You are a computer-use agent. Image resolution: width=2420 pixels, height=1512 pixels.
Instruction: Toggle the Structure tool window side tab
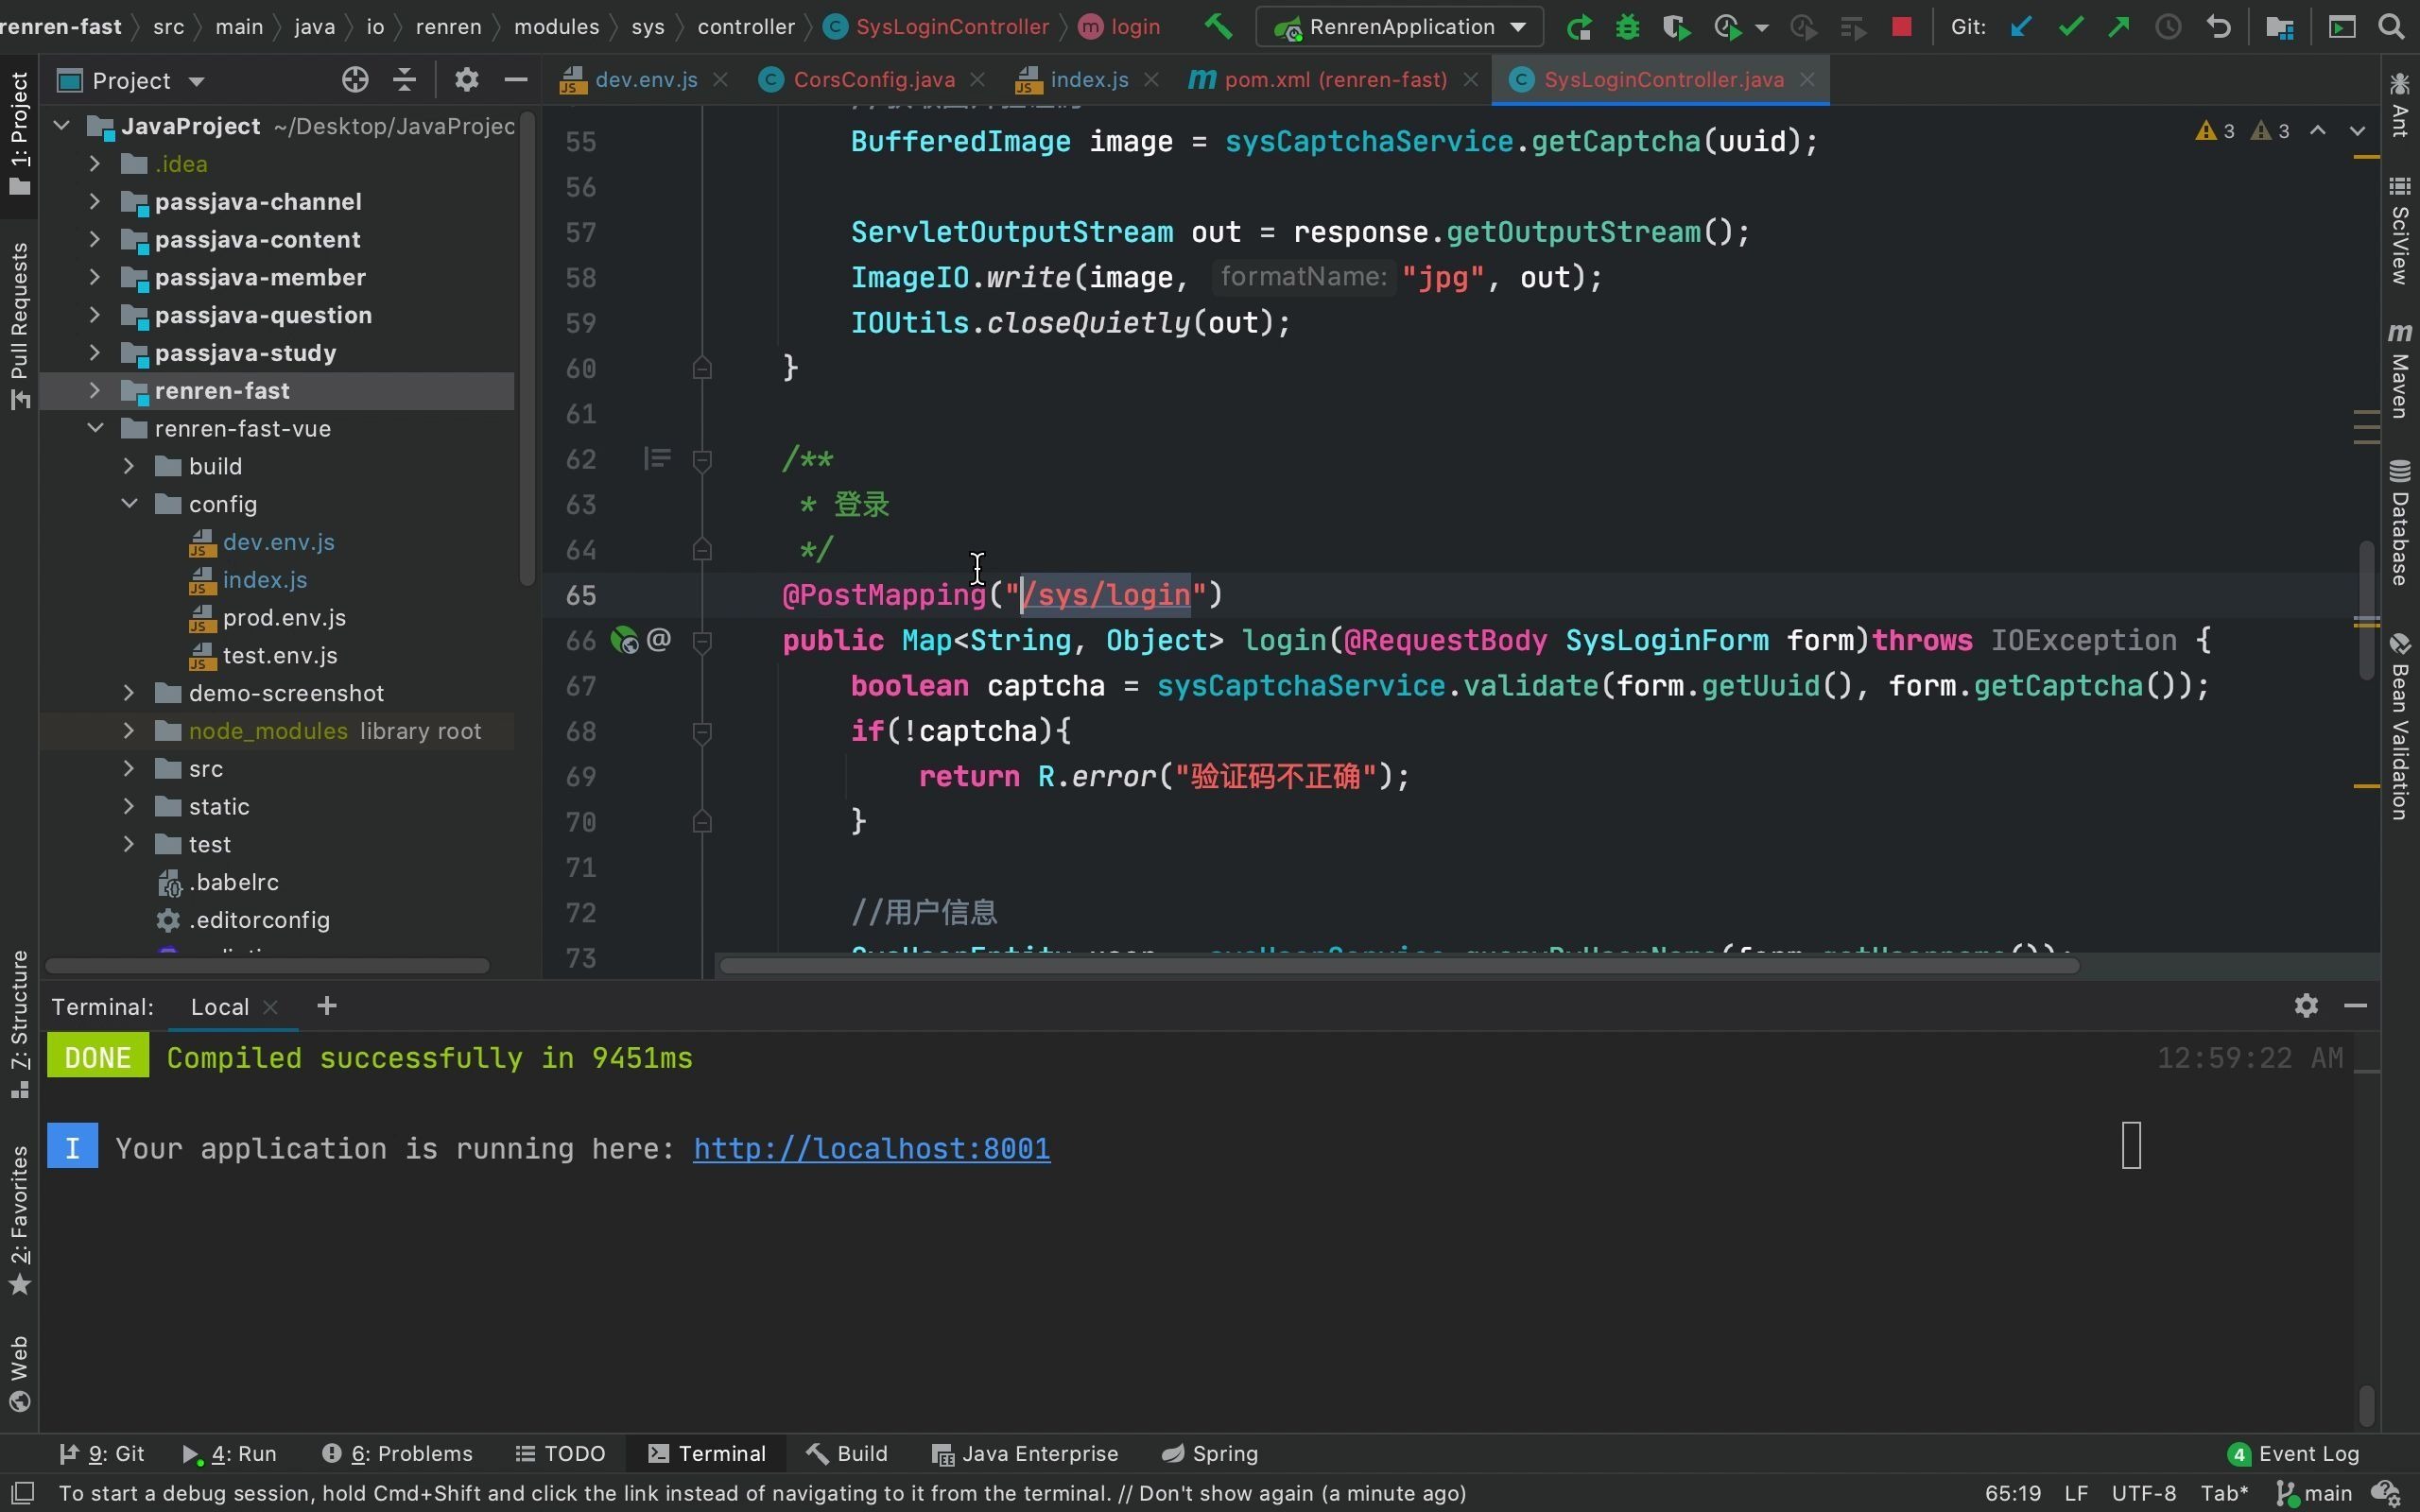click(x=19, y=1025)
